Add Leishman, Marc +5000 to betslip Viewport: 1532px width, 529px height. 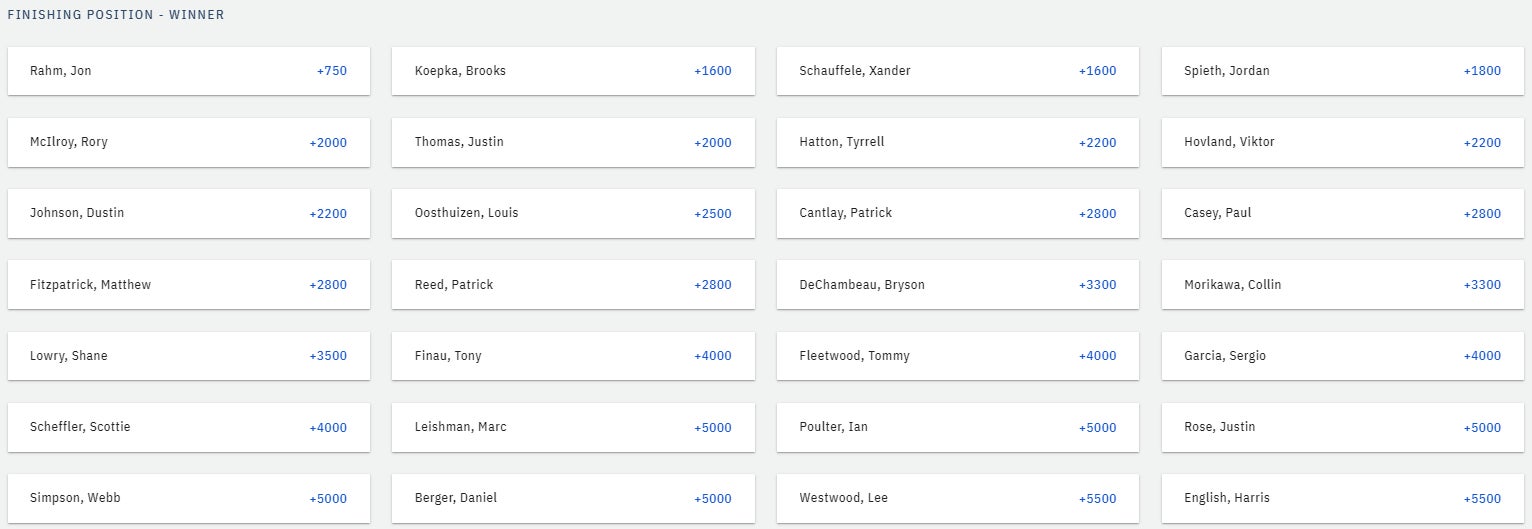(573, 427)
